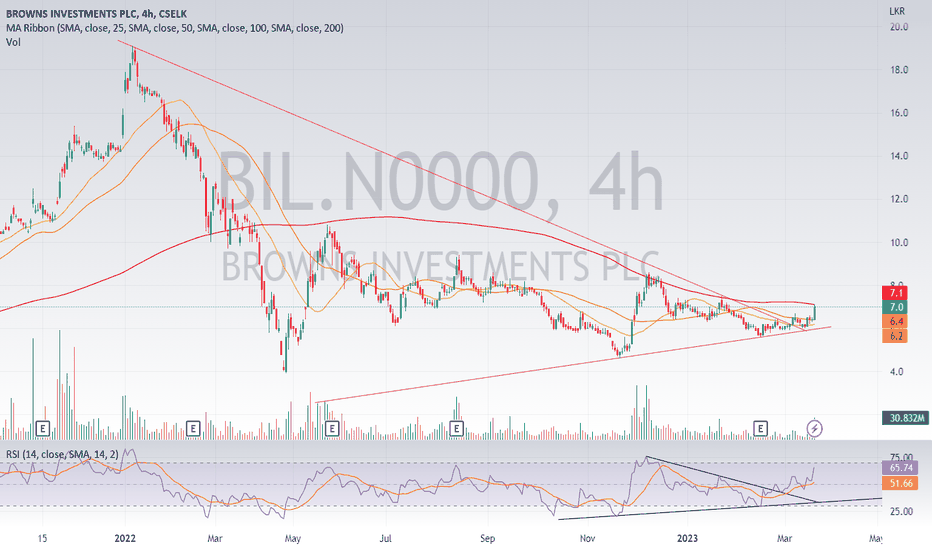Select the MA Ribbon indicator legend
The height and width of the screenshot is (550, 932).
pyautogui.click(x=175, y=27)
